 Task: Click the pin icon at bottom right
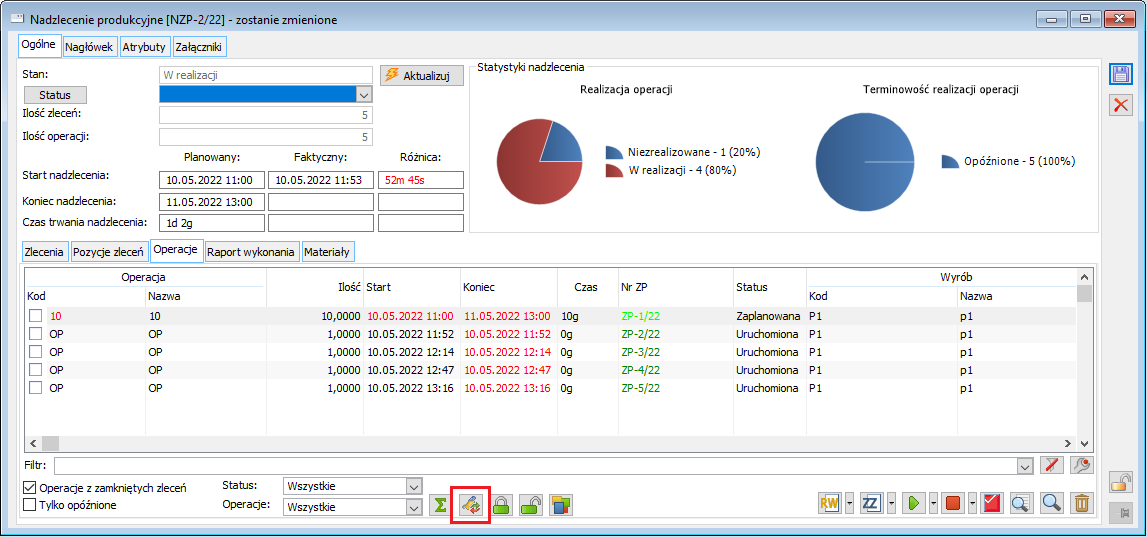1120,514
